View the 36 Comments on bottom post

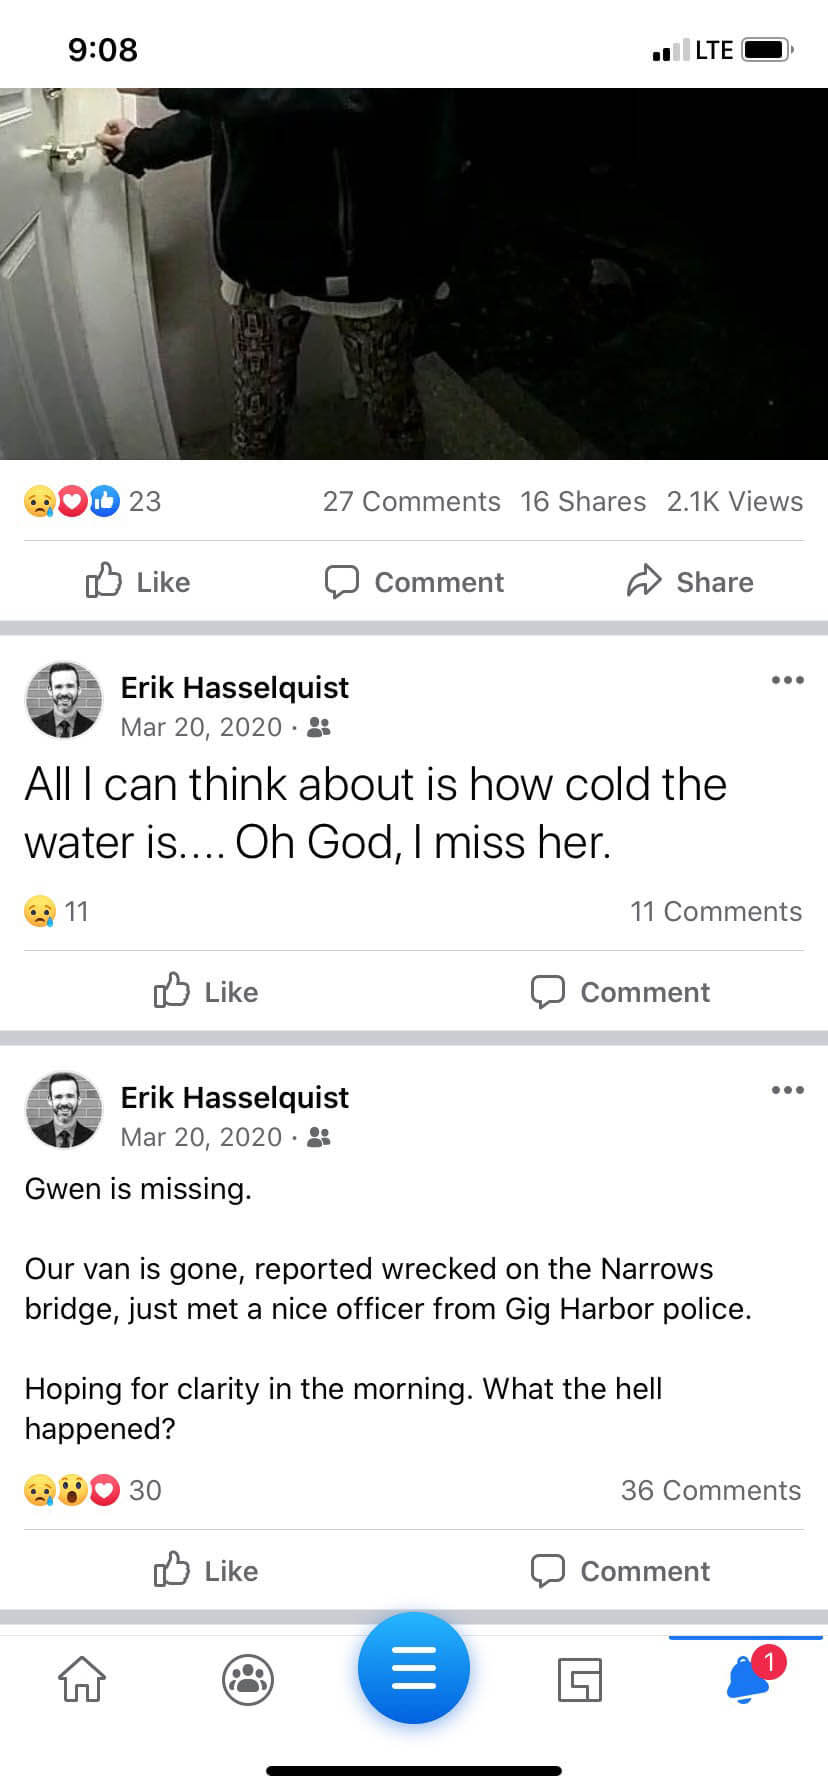coord(710,1491)
